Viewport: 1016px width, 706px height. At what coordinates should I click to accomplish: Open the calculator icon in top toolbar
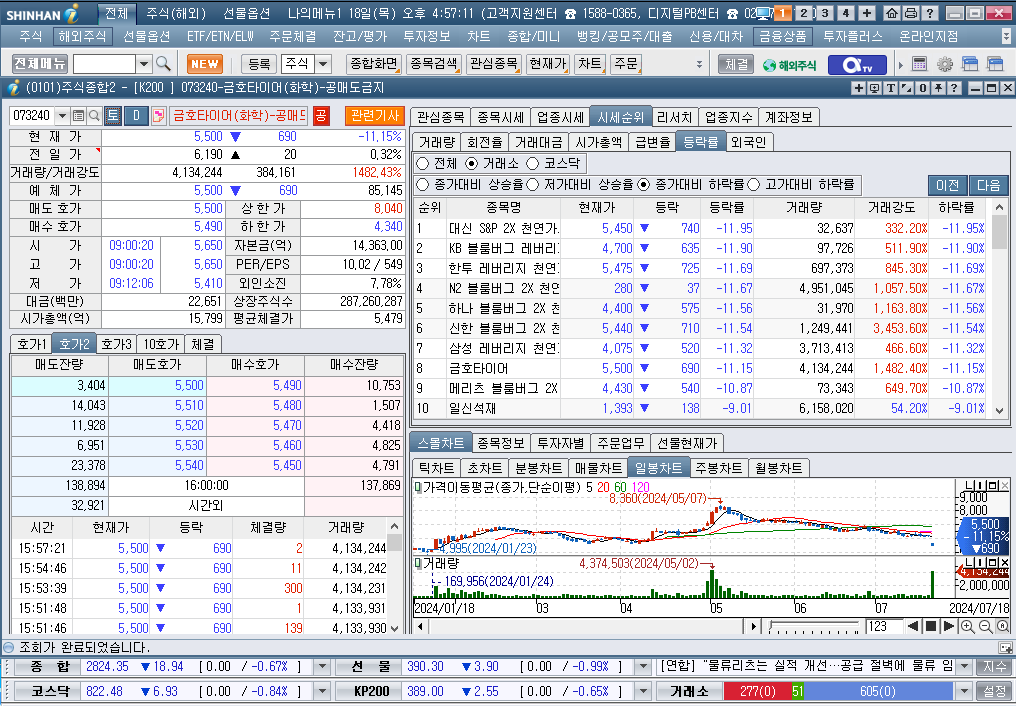coord(919,63)
